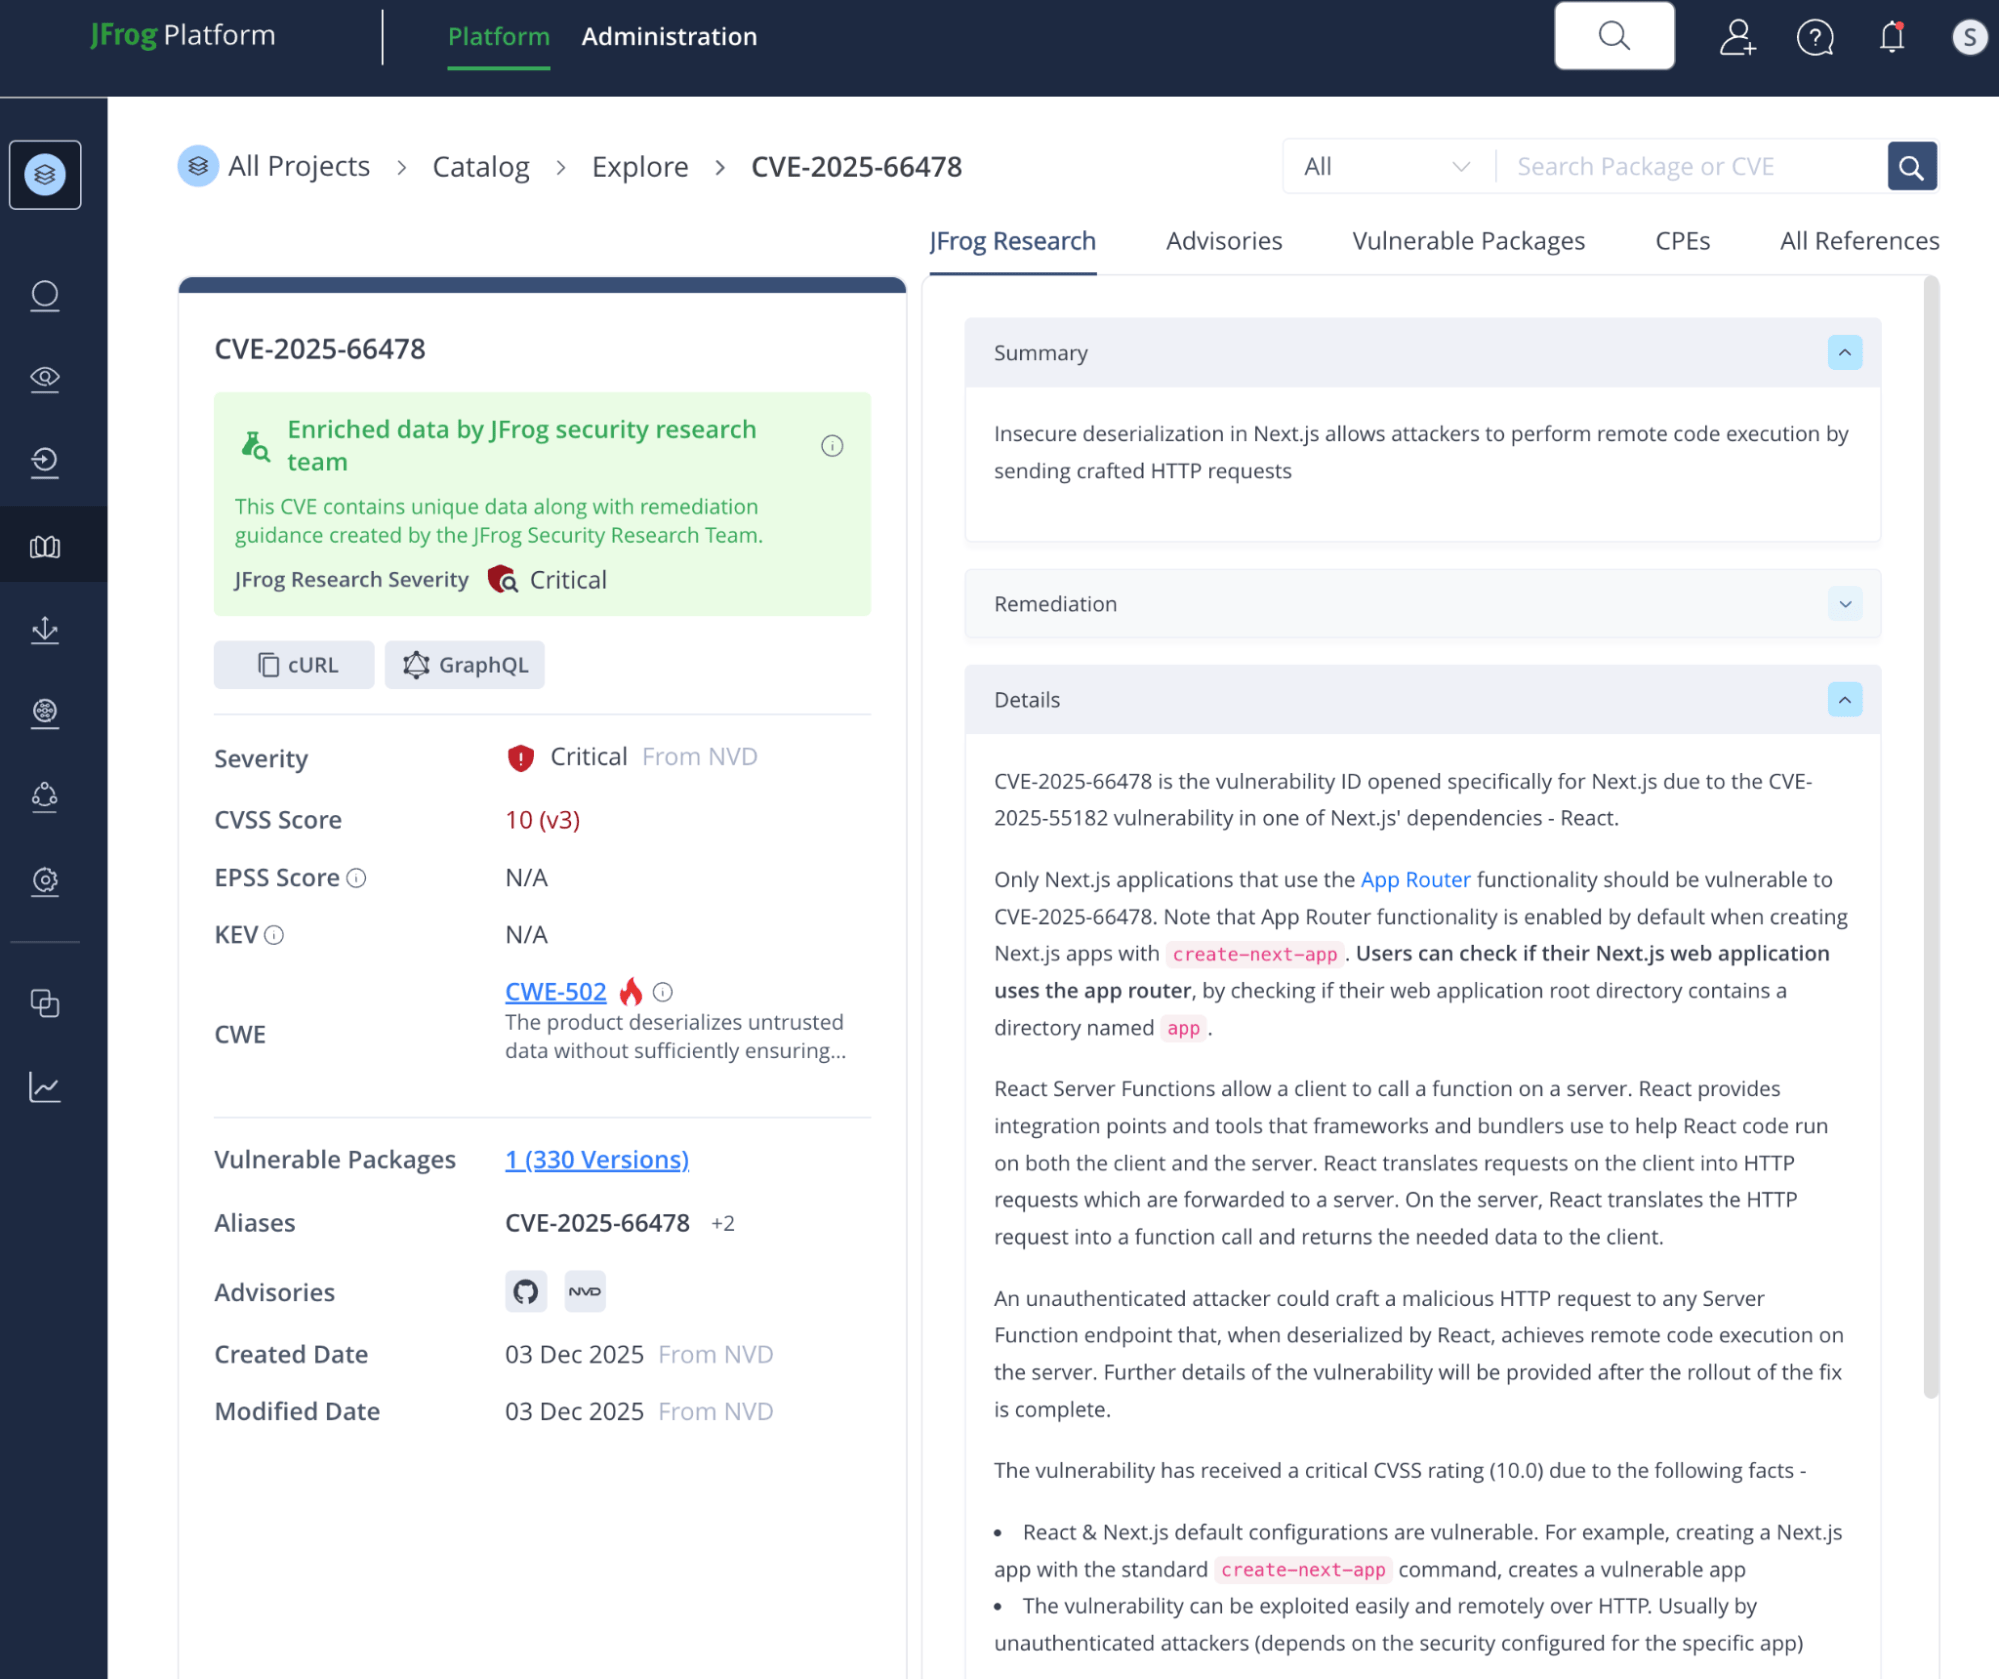The height and width of the screenshot is (1679, 1999).
Task: Collapse the Details section
Action: (x=1845, y=700)
